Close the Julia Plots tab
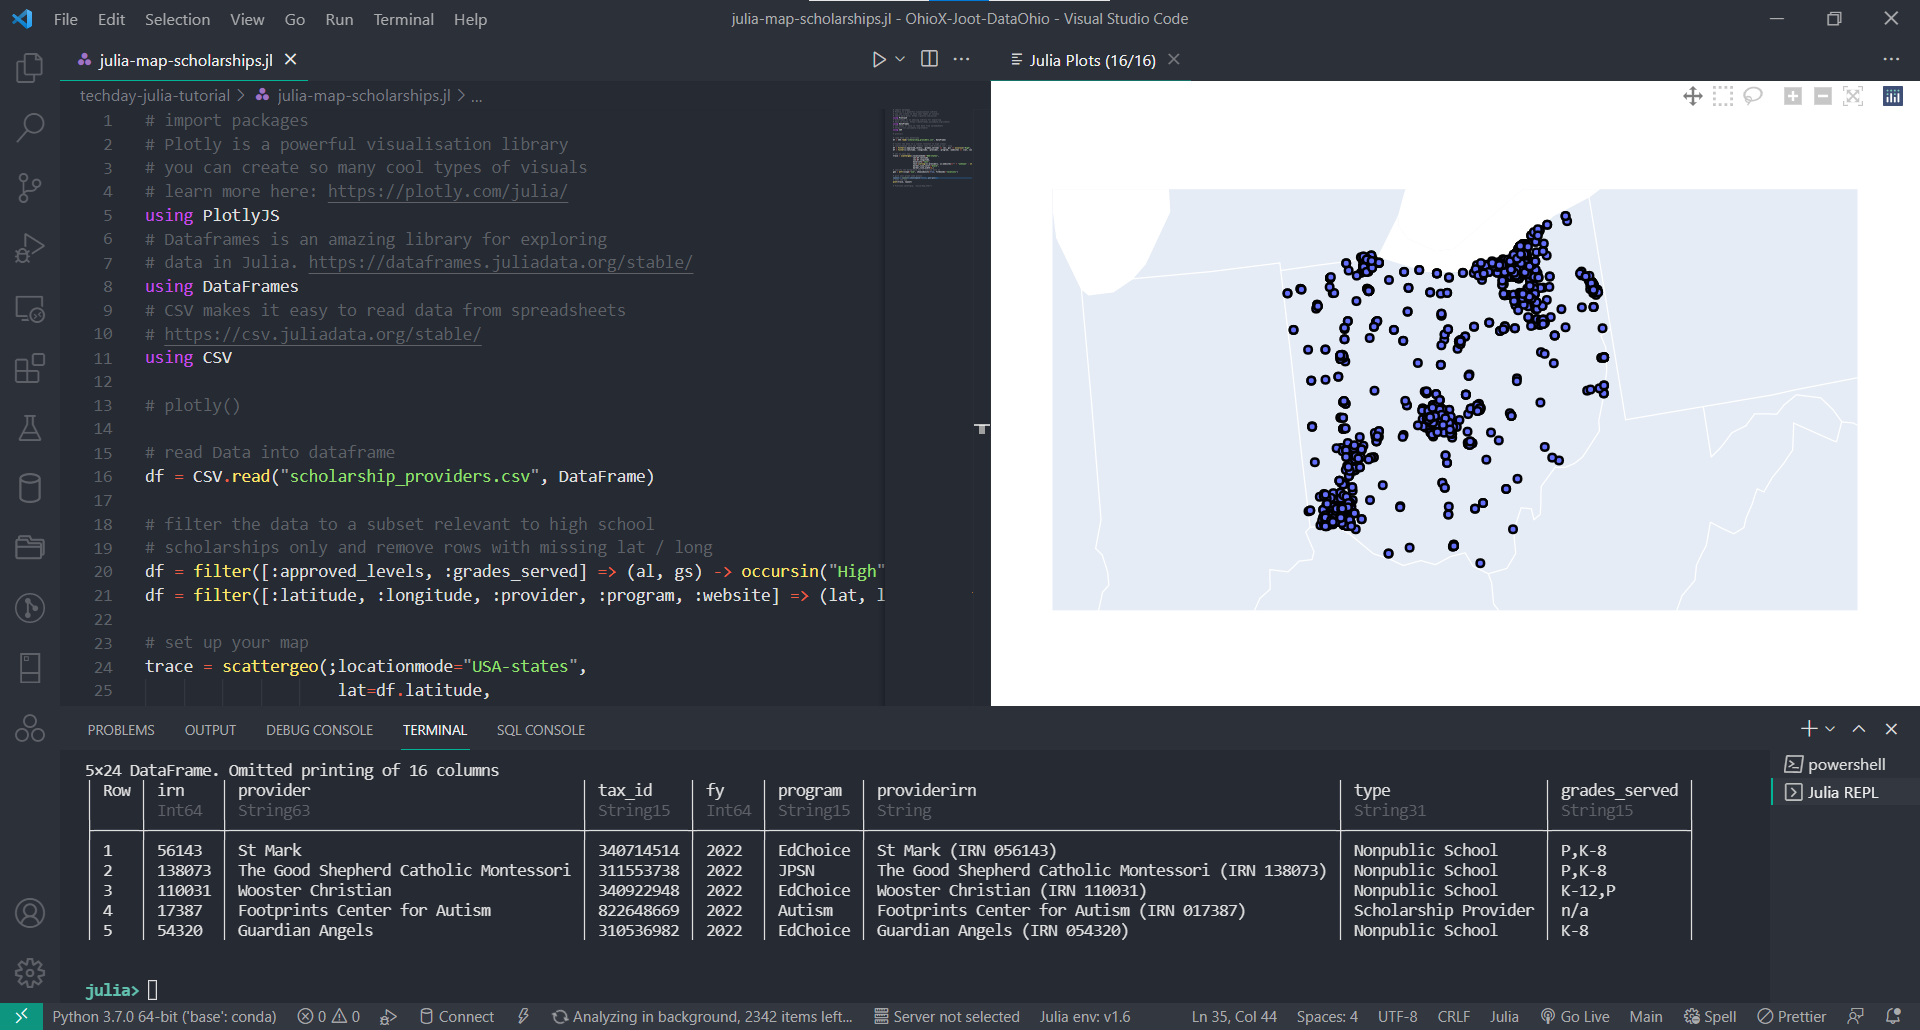 [1174, 60]
